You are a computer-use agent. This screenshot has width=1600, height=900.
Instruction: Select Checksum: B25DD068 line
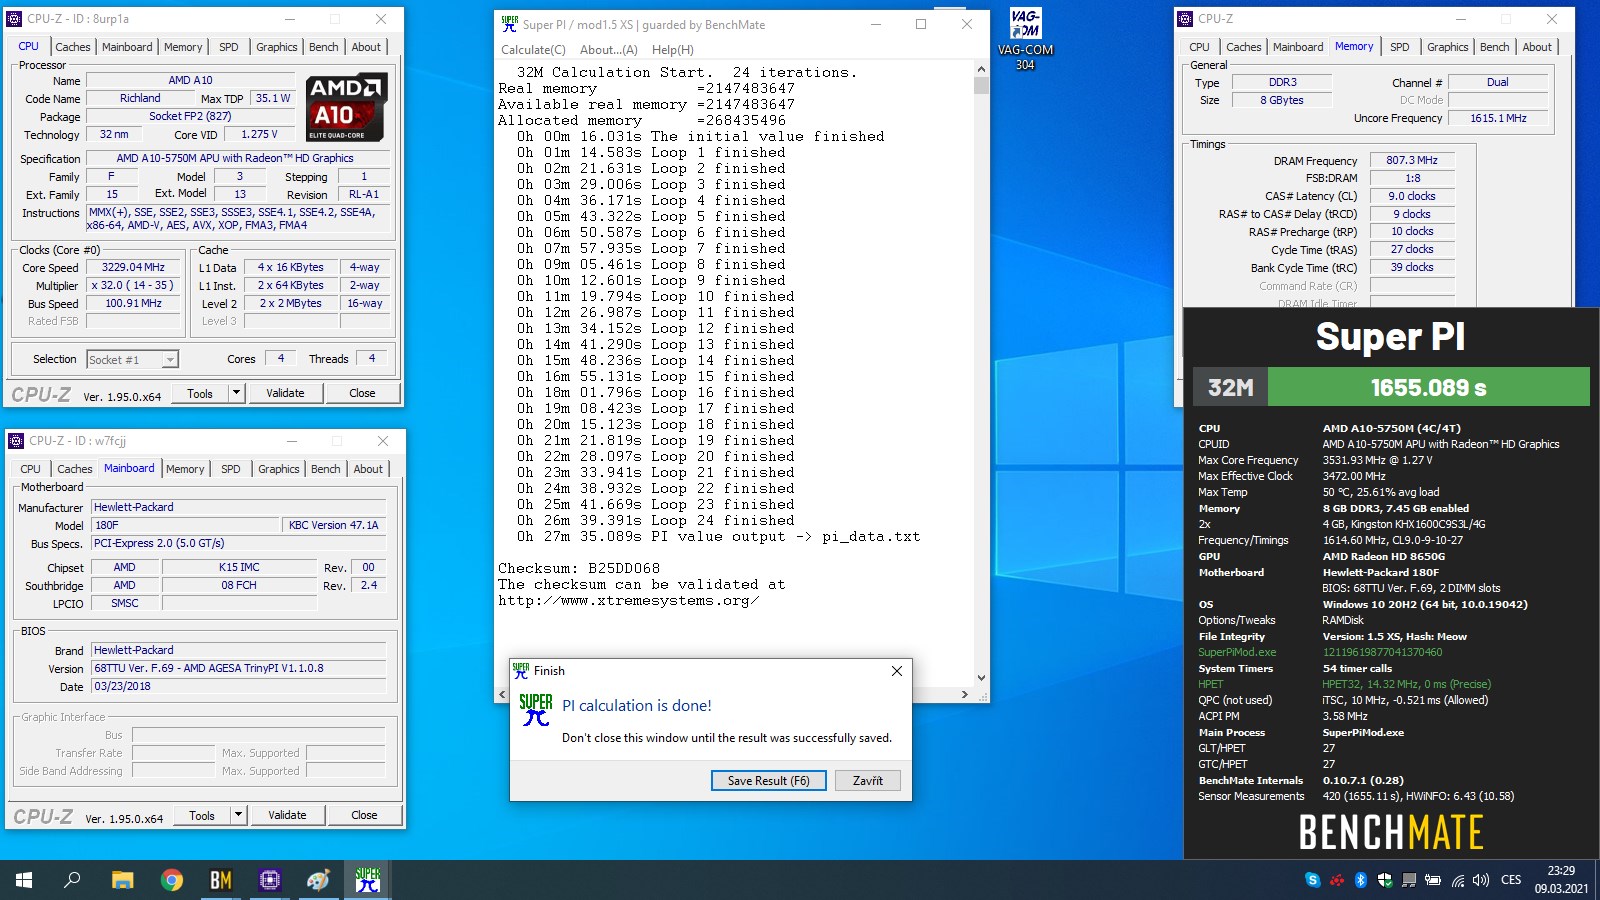579,568
